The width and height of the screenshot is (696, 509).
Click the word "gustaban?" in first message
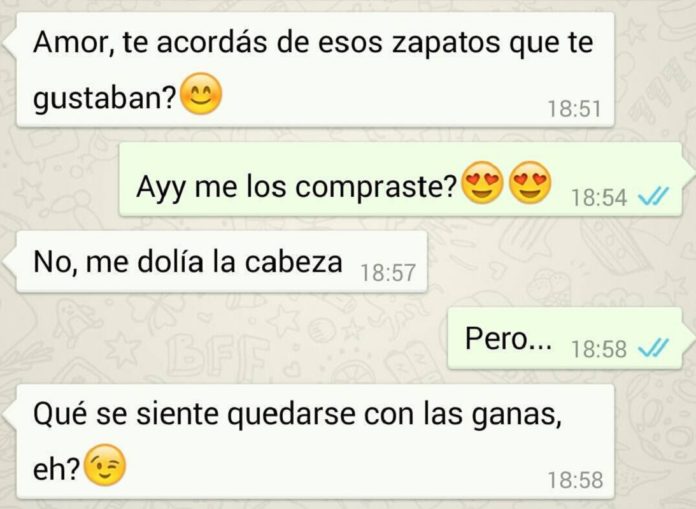coord(105,99)
